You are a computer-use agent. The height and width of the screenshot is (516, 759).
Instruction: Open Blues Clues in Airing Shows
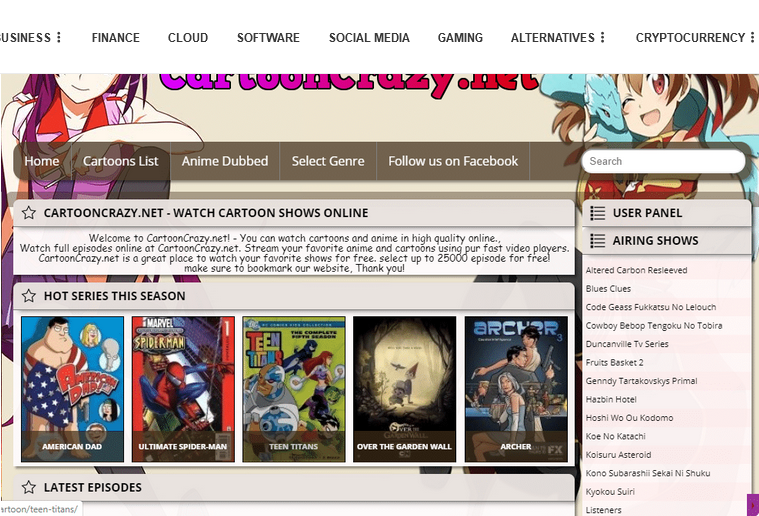608,288
